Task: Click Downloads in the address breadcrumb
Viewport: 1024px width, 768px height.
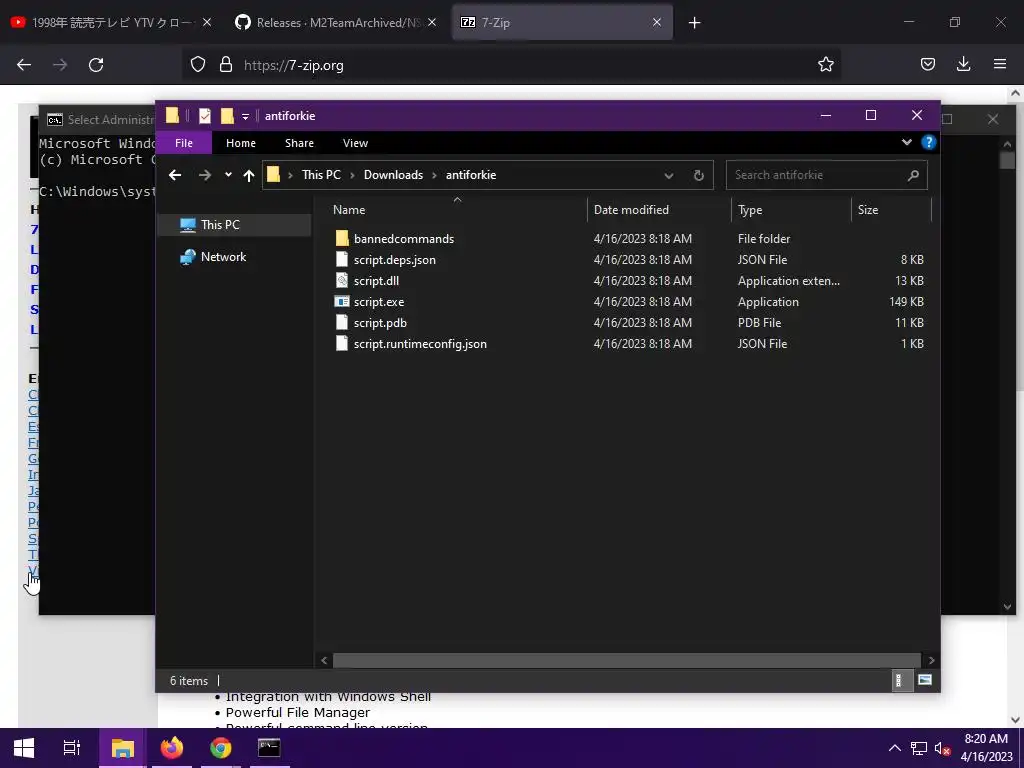Action: pyautogui.click(x=393, y=175)
